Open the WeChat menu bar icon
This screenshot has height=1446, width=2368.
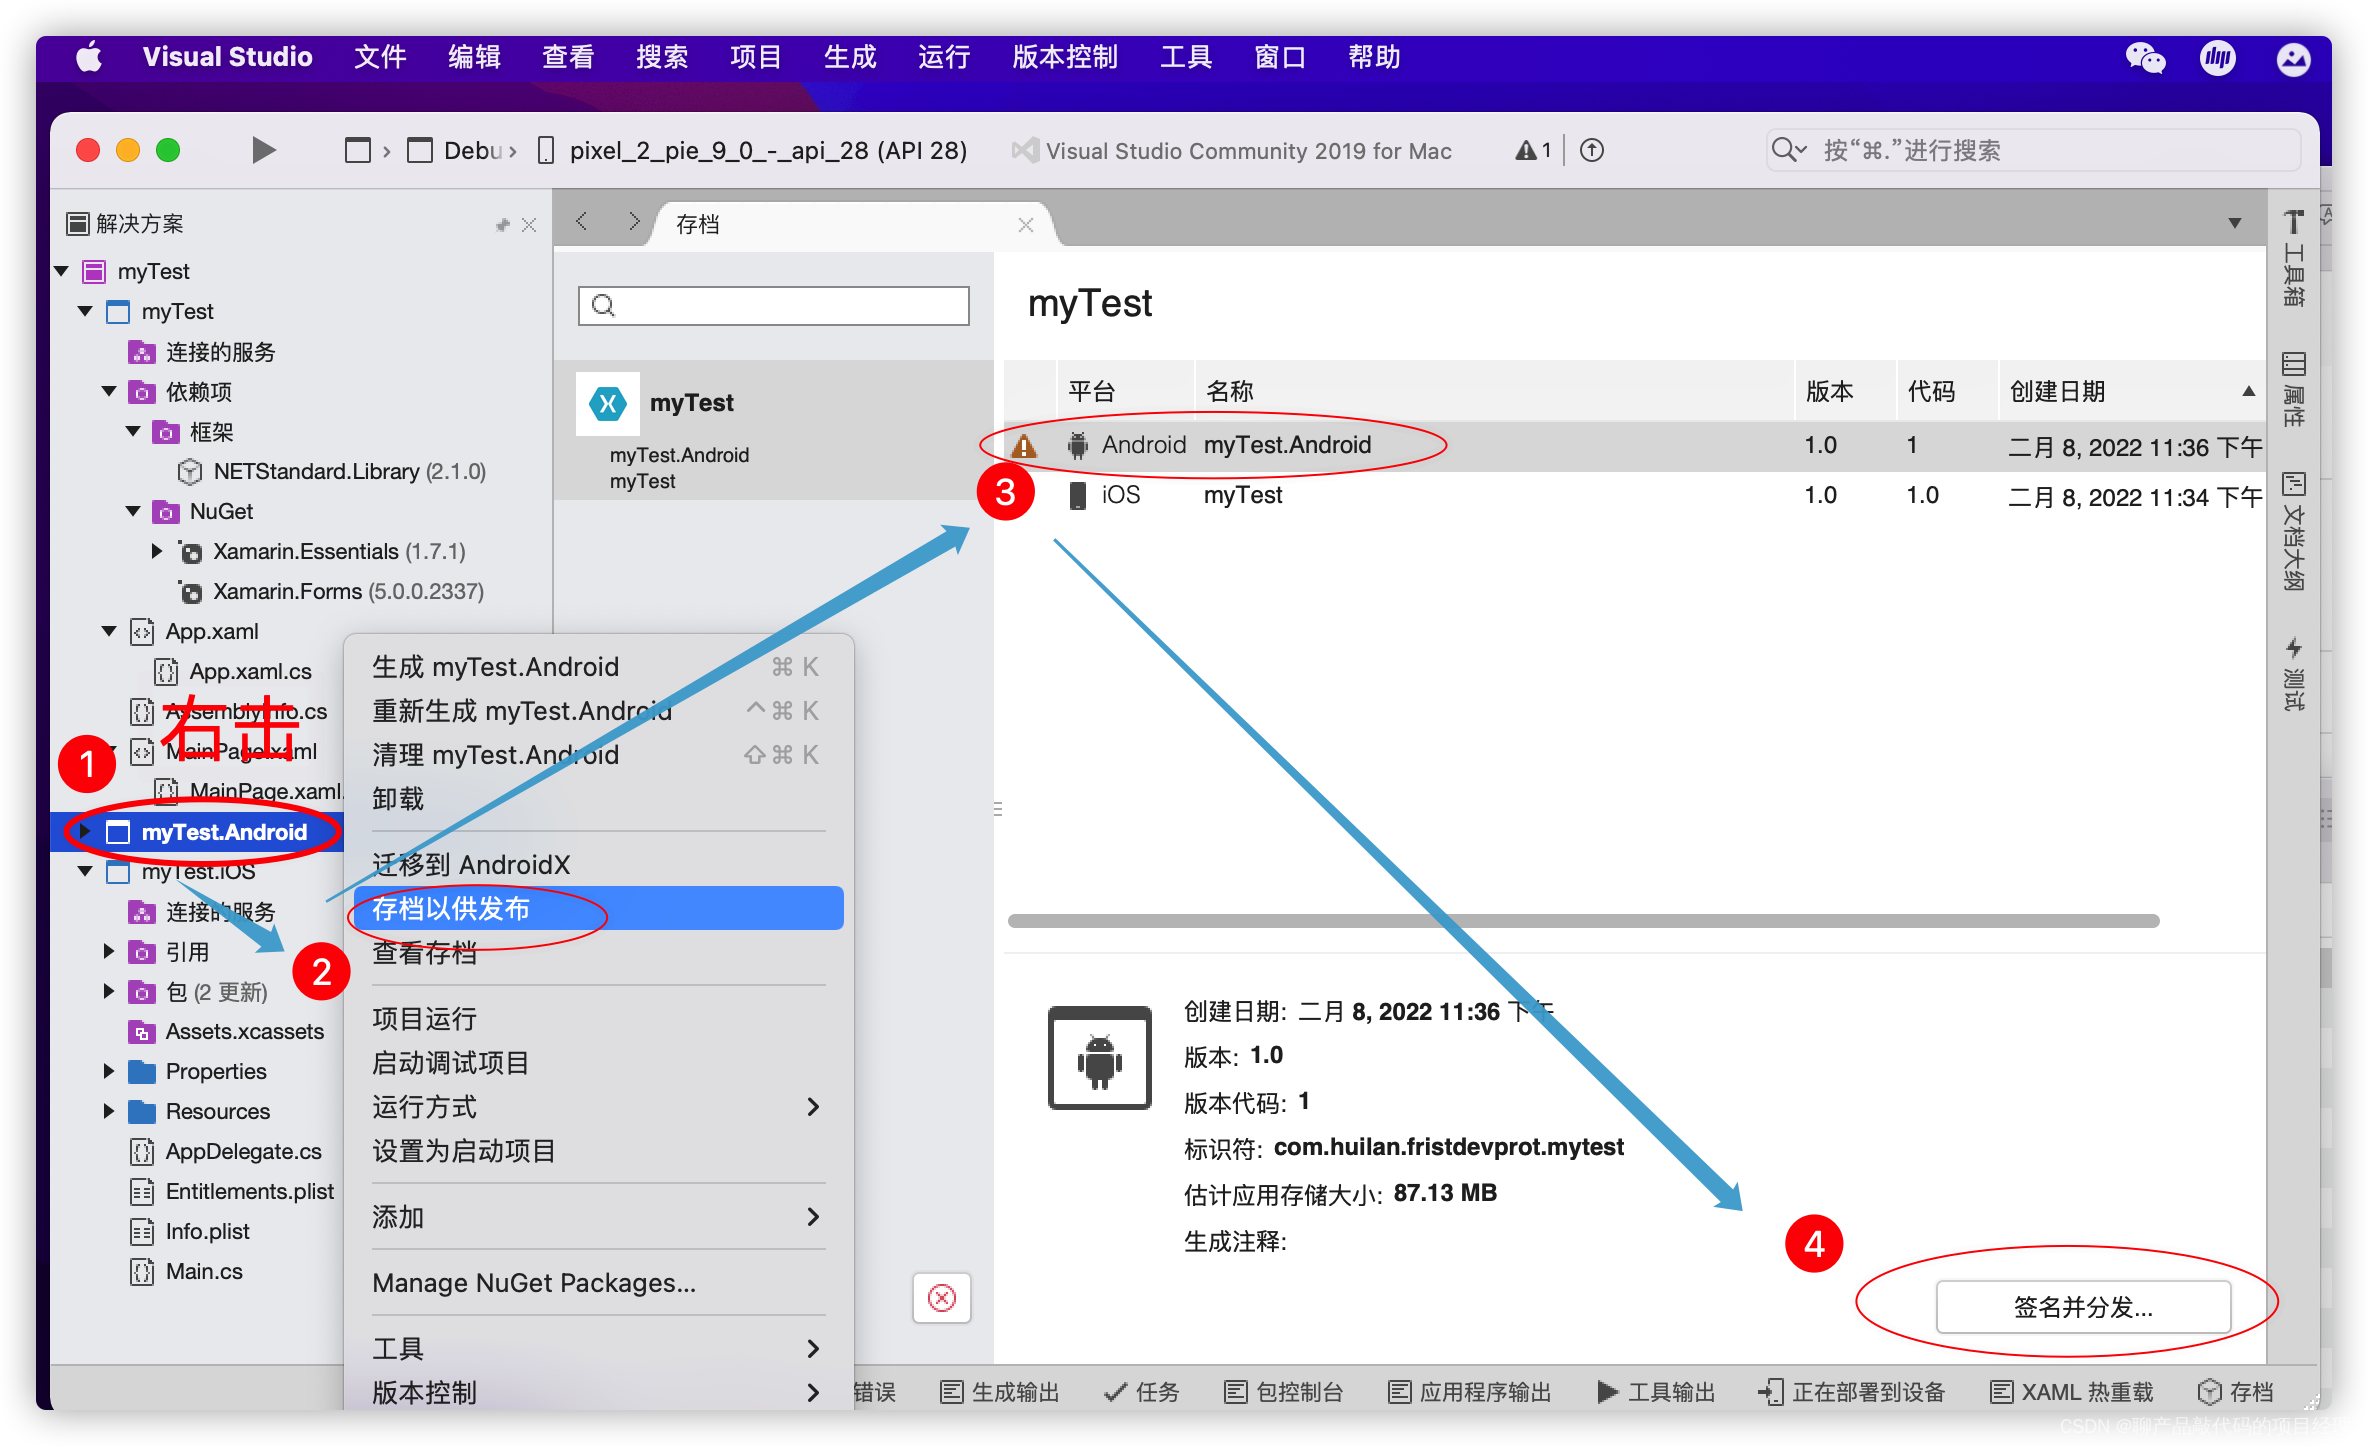pyautogui.click(x=2145, y=58)
